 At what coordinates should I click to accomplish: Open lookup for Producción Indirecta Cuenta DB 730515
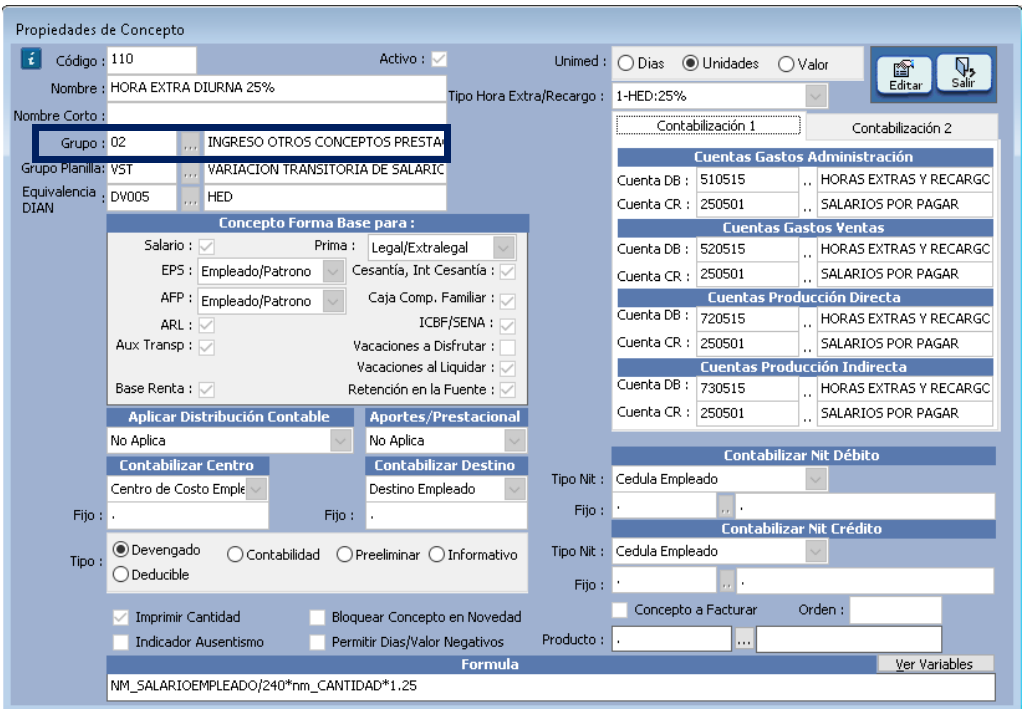click(807, 388)
